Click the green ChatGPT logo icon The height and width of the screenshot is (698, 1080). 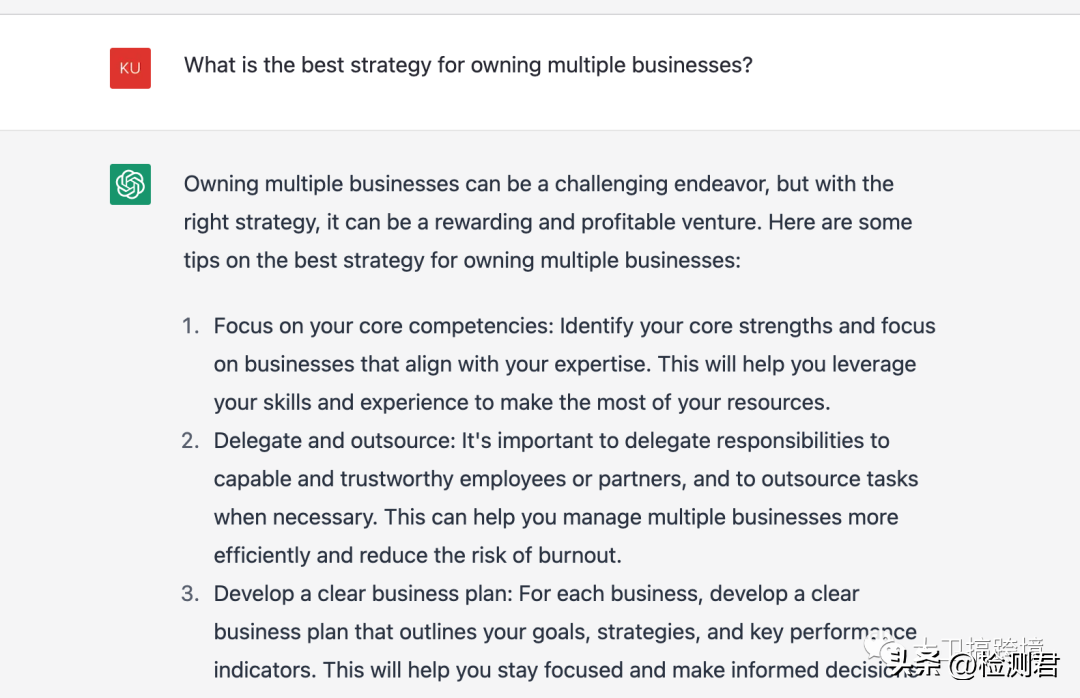(x=130, y=184)
